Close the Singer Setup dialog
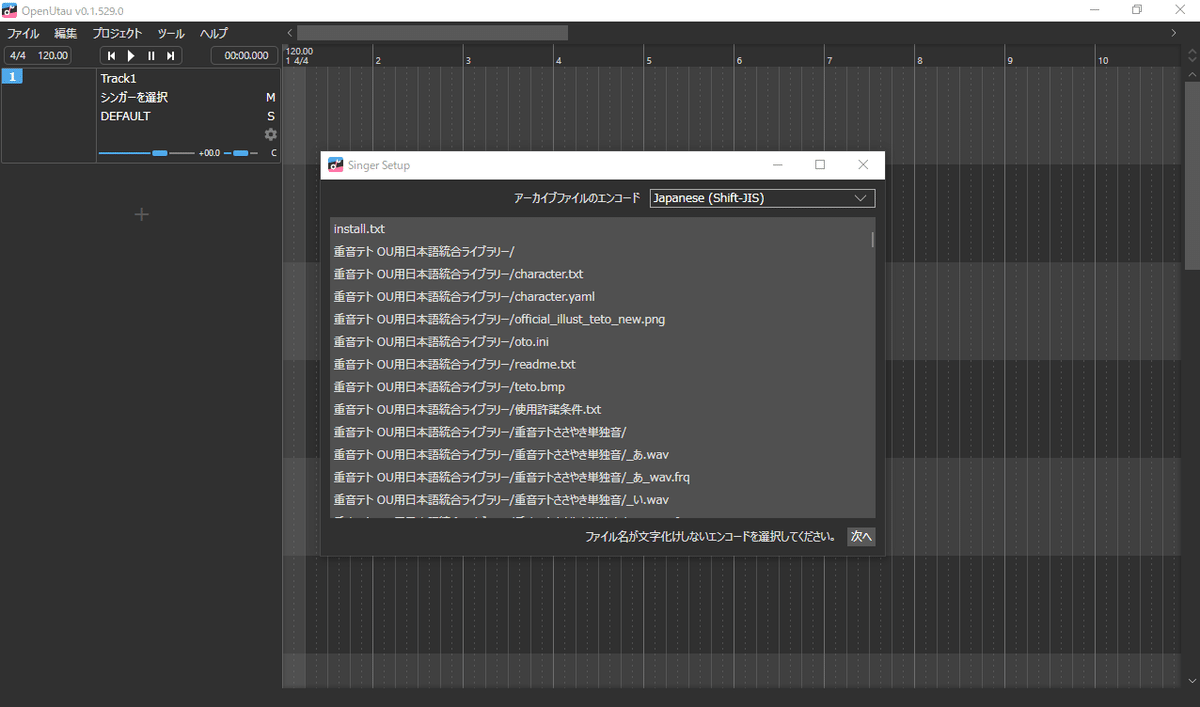This screenshot has width=1200, height=707. click(863, 165)
